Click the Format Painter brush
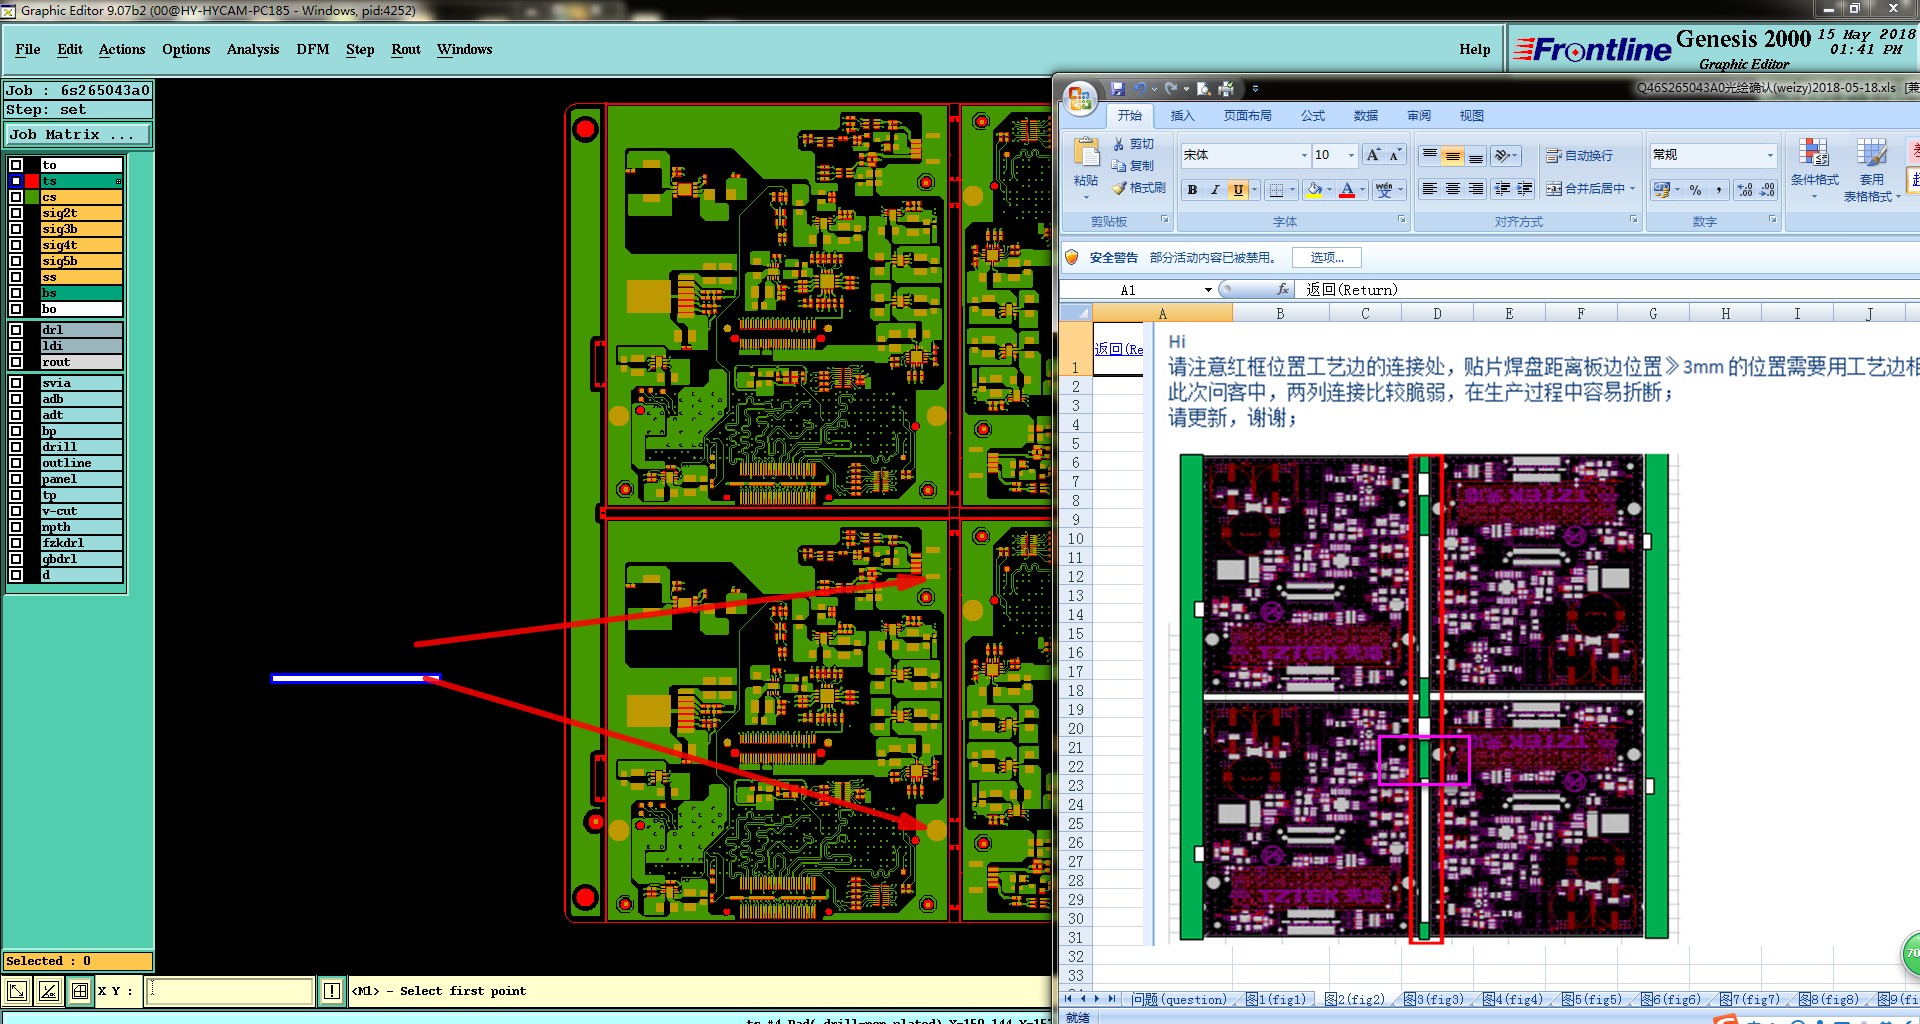 point(1119,188)
